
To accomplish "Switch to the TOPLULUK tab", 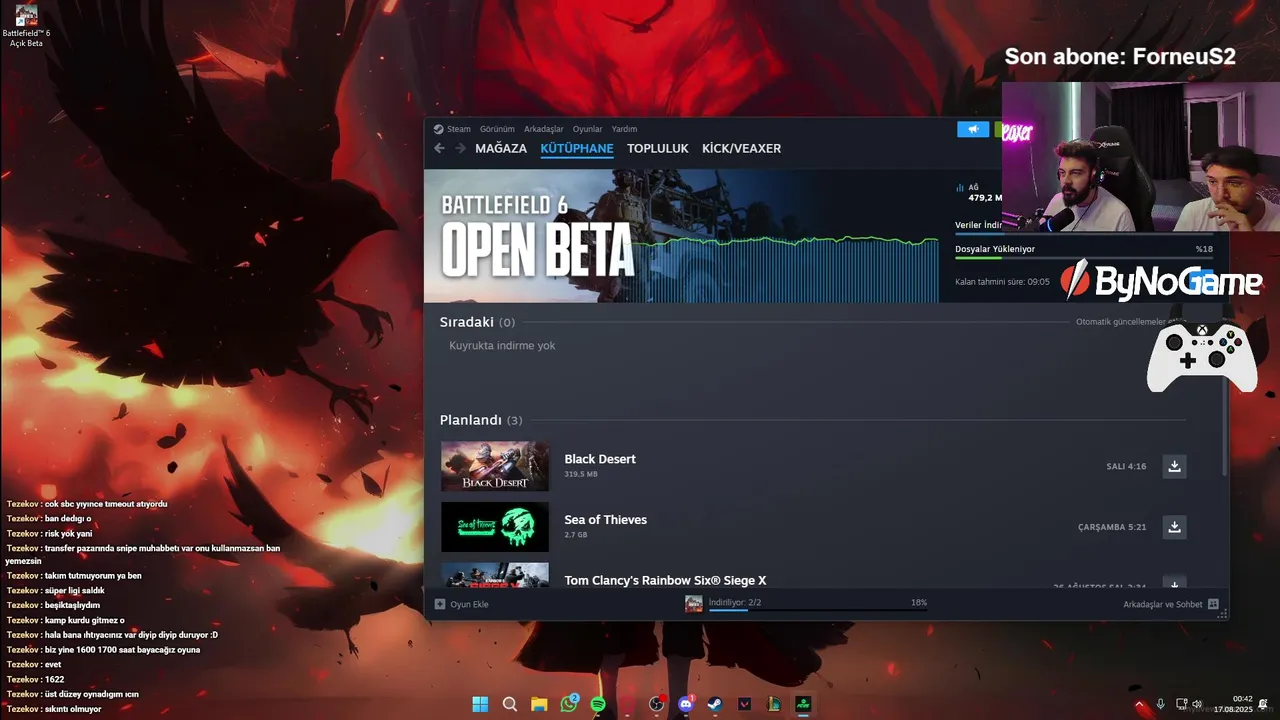I will pos(658,148).
